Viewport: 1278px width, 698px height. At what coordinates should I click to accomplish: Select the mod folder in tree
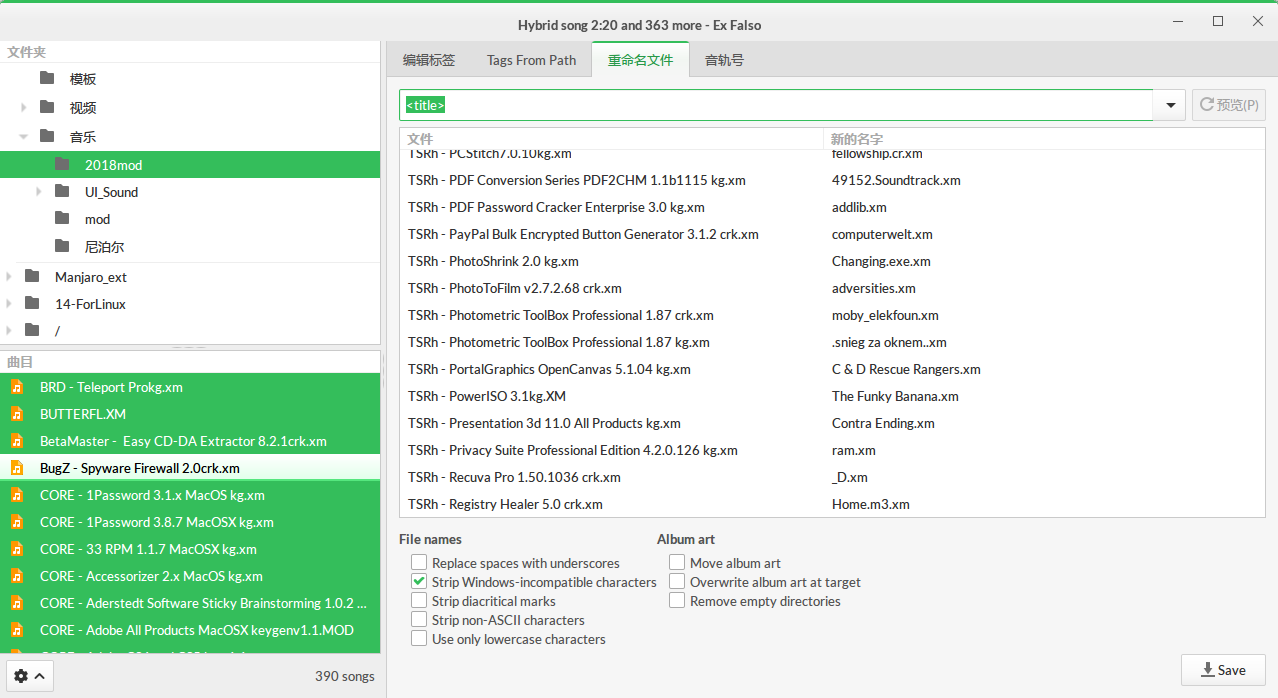click(190, 219)
